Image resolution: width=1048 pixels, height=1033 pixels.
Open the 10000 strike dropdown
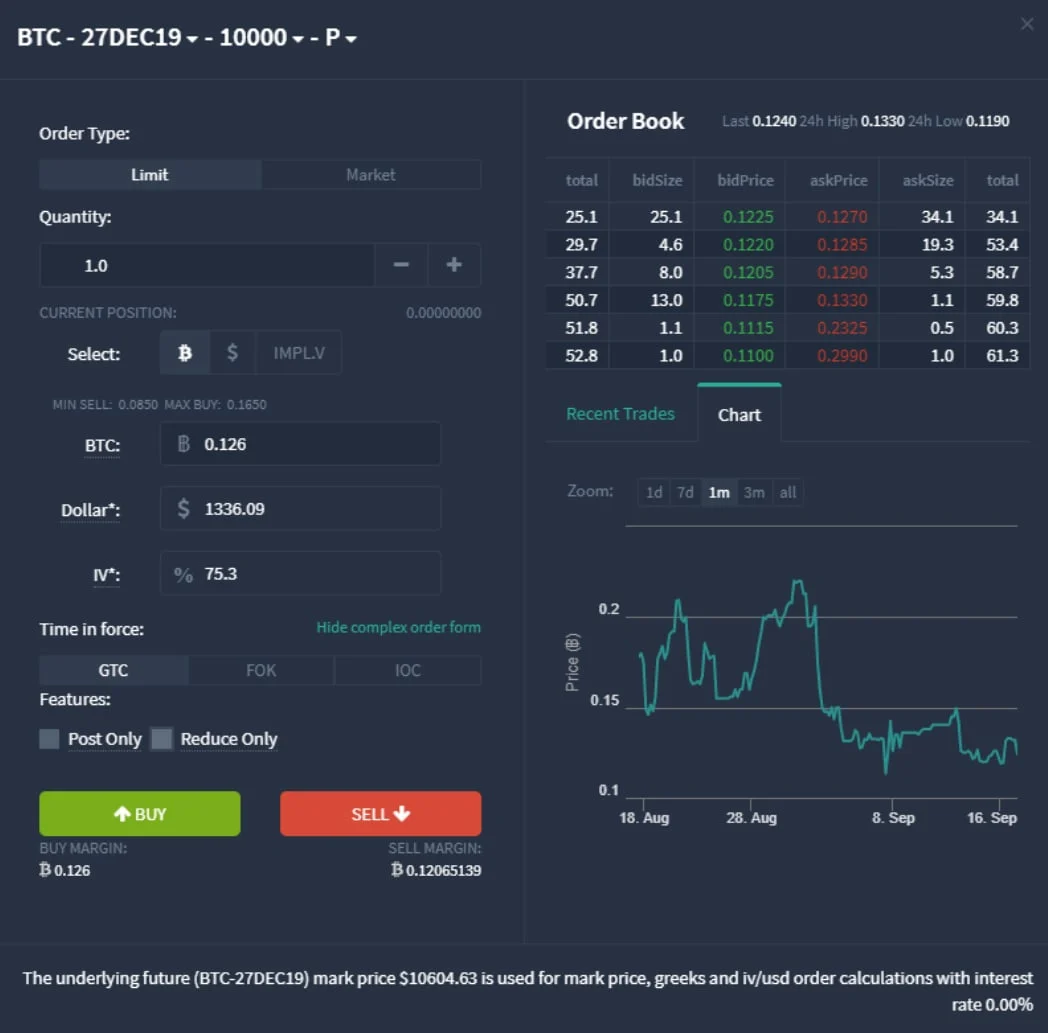point(261,37)
